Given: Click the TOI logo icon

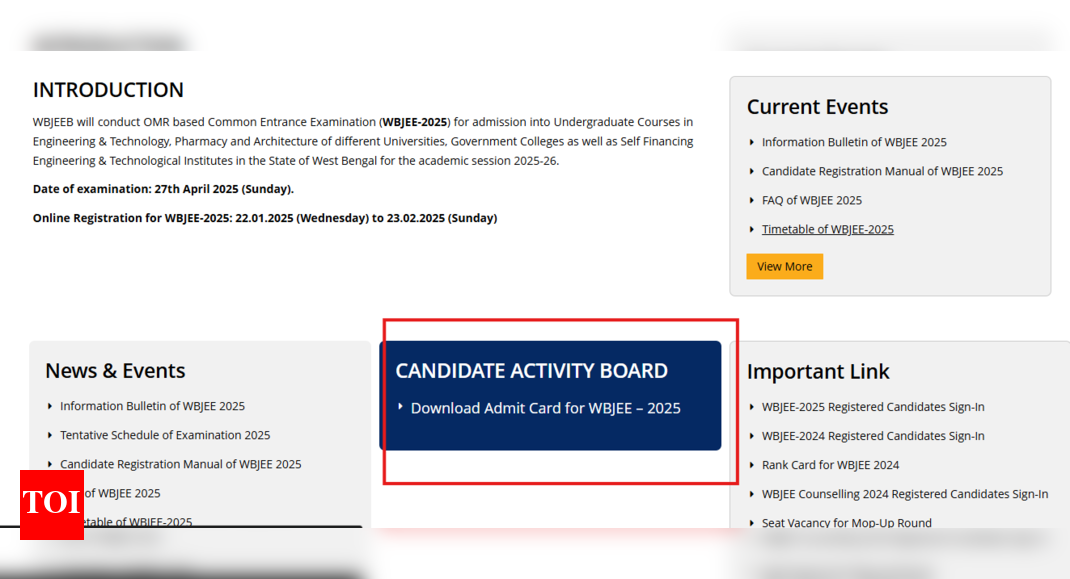Looking at the screenshot, I should [x=51, y=504].
